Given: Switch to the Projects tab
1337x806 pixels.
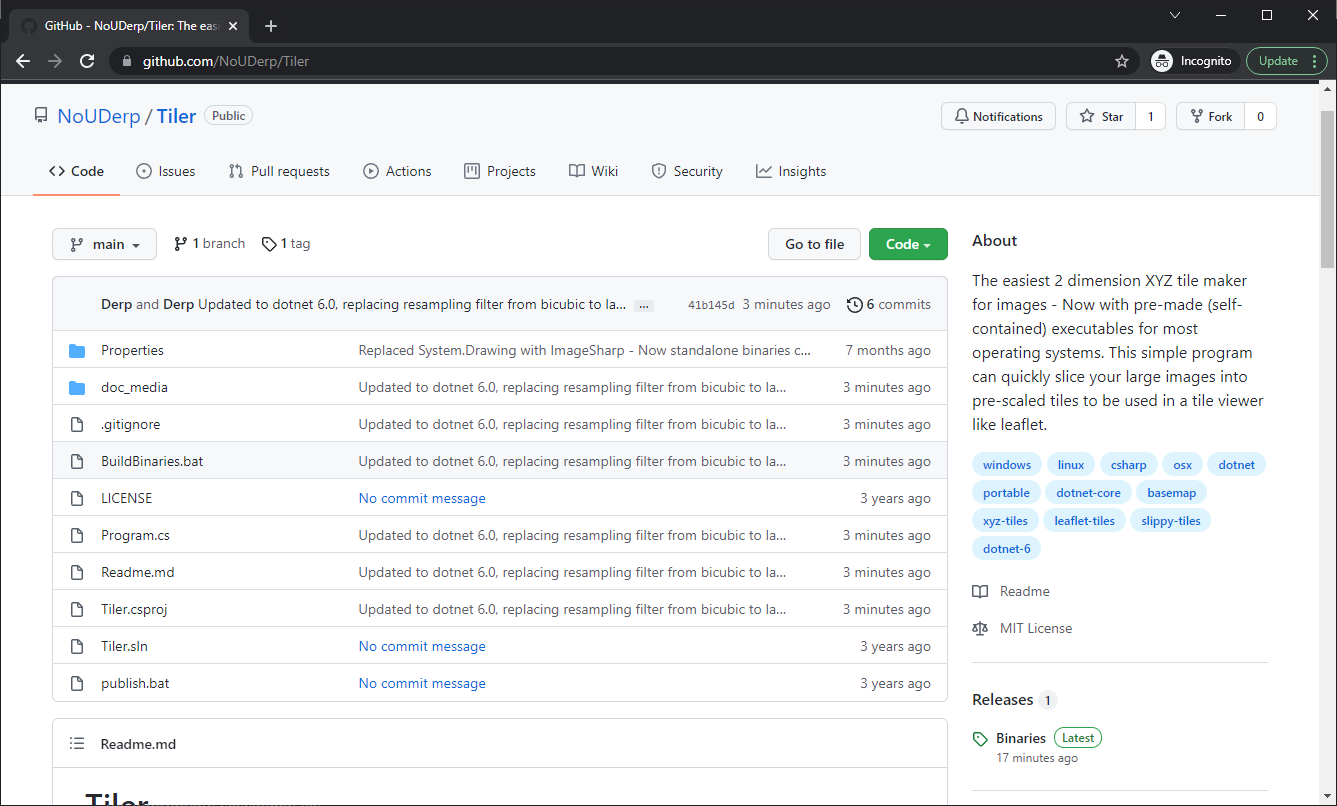Looking at the screenshot, I should (500, 171).
